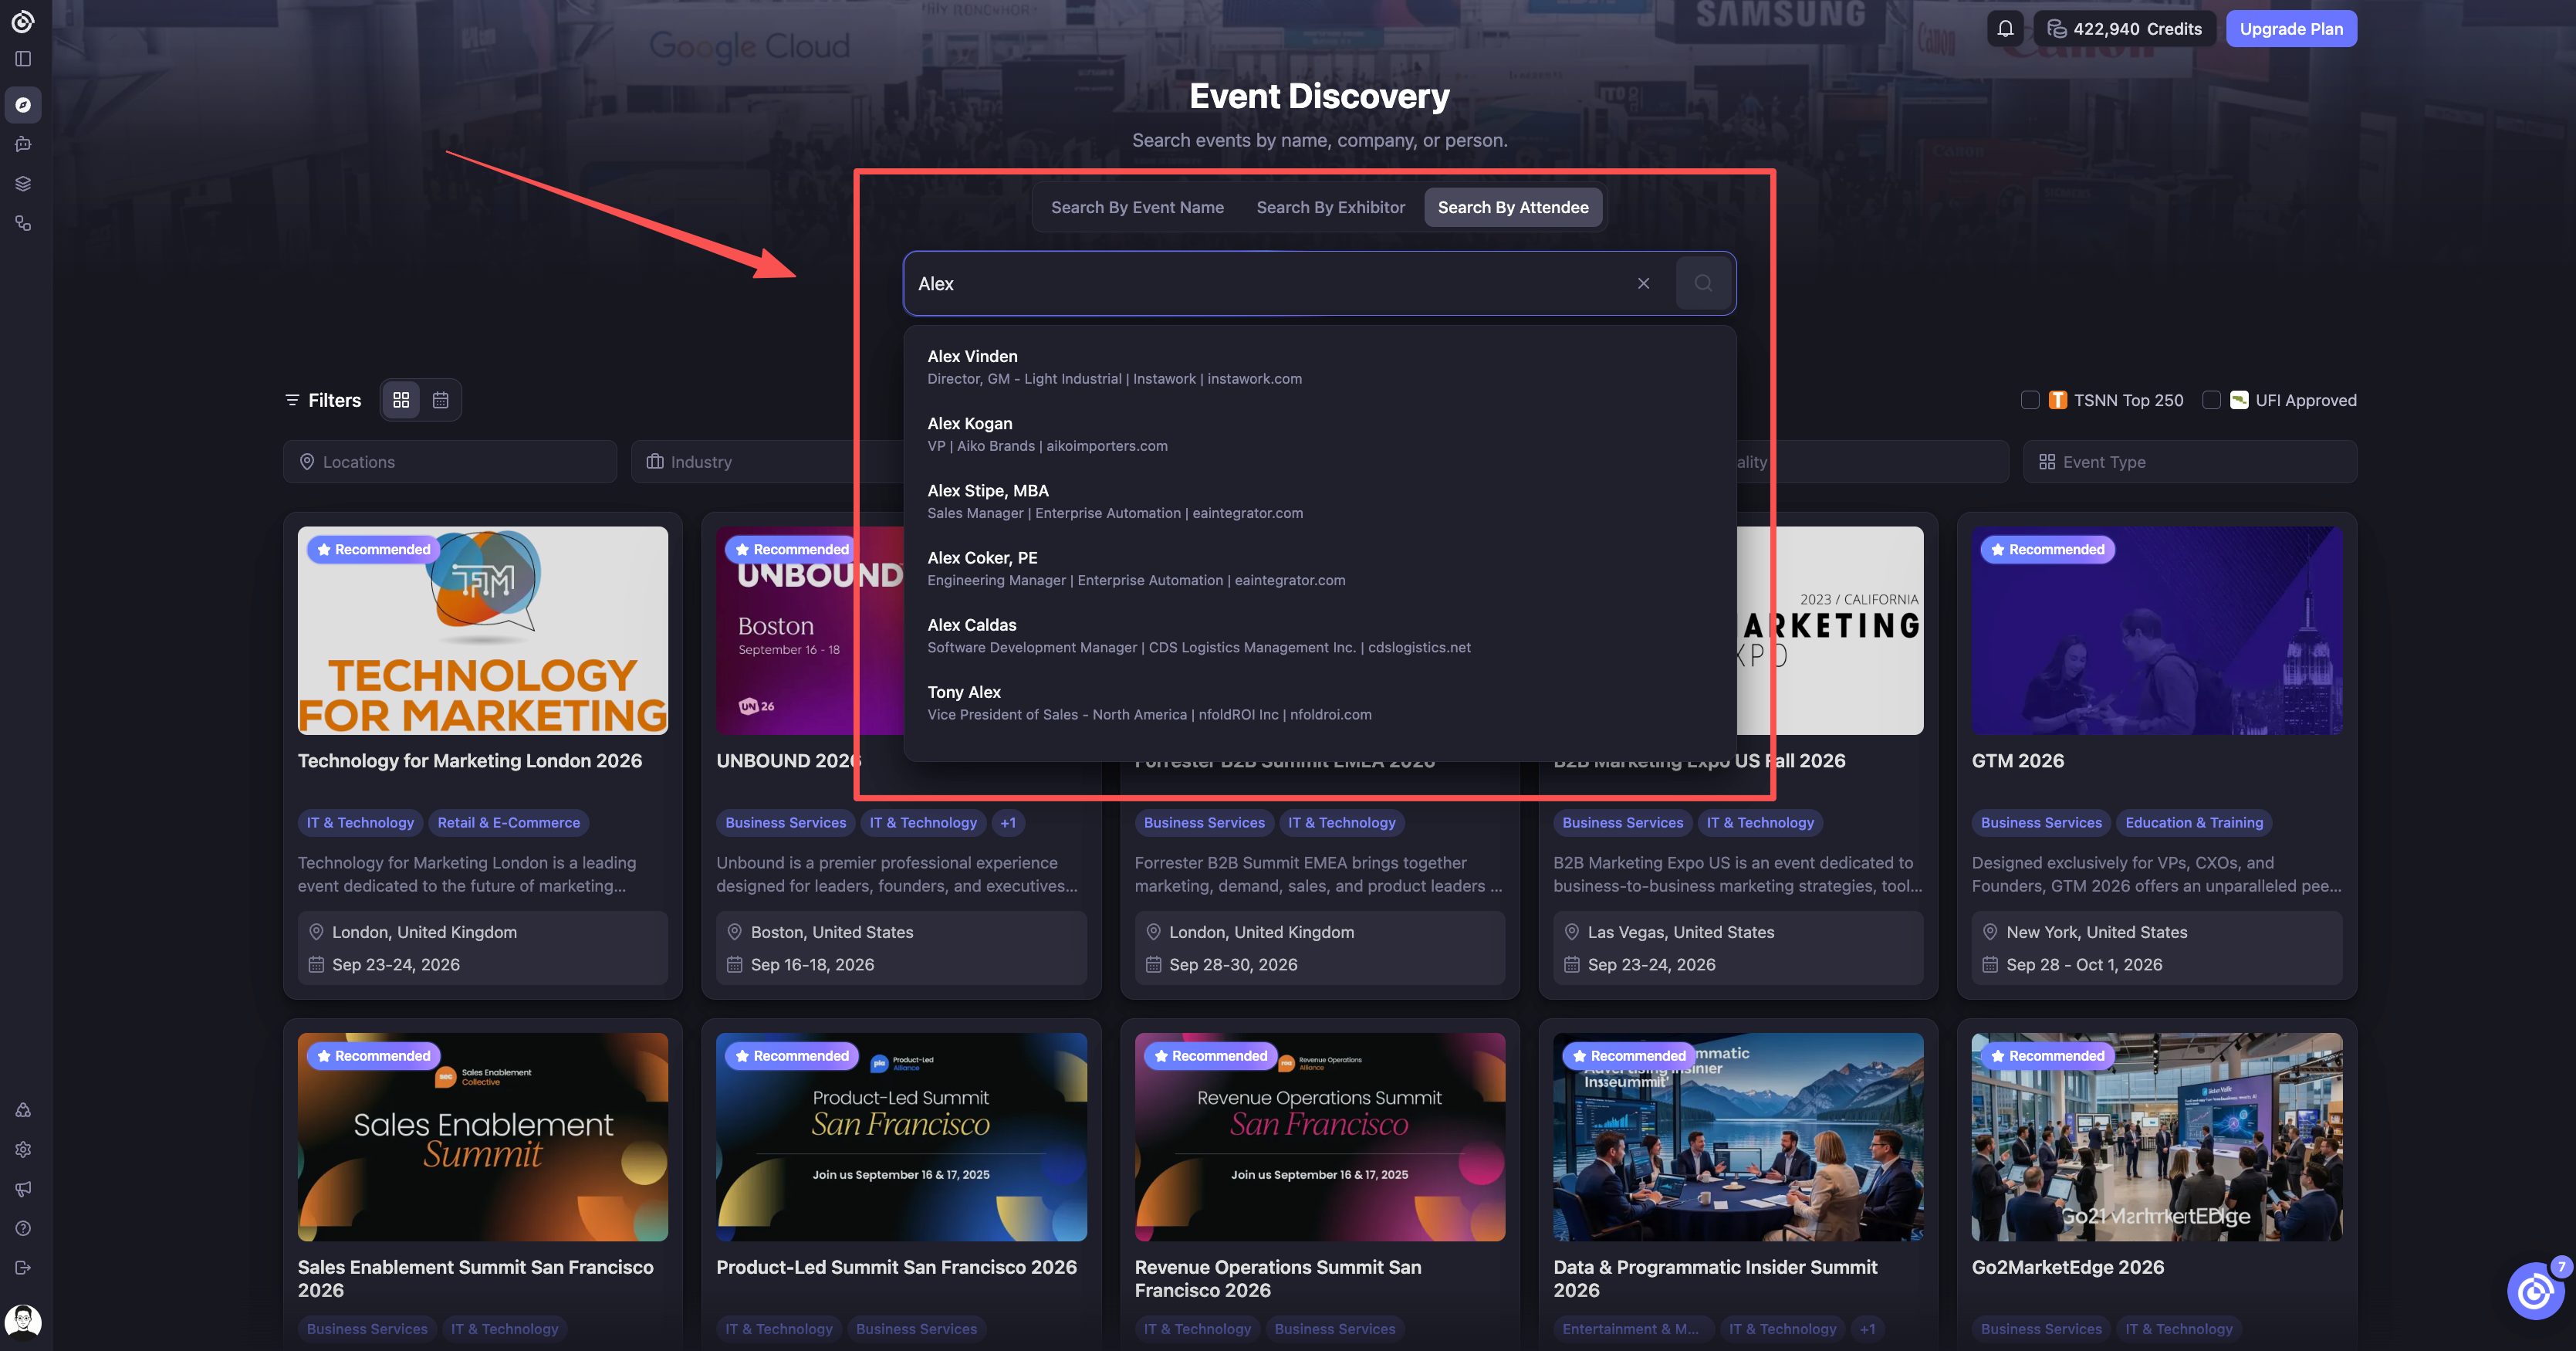Open the help question mark icon
Image resolution: width=2576 pixels, height=1351 pixels.
pyautogui.click(x=23, y=1228)
